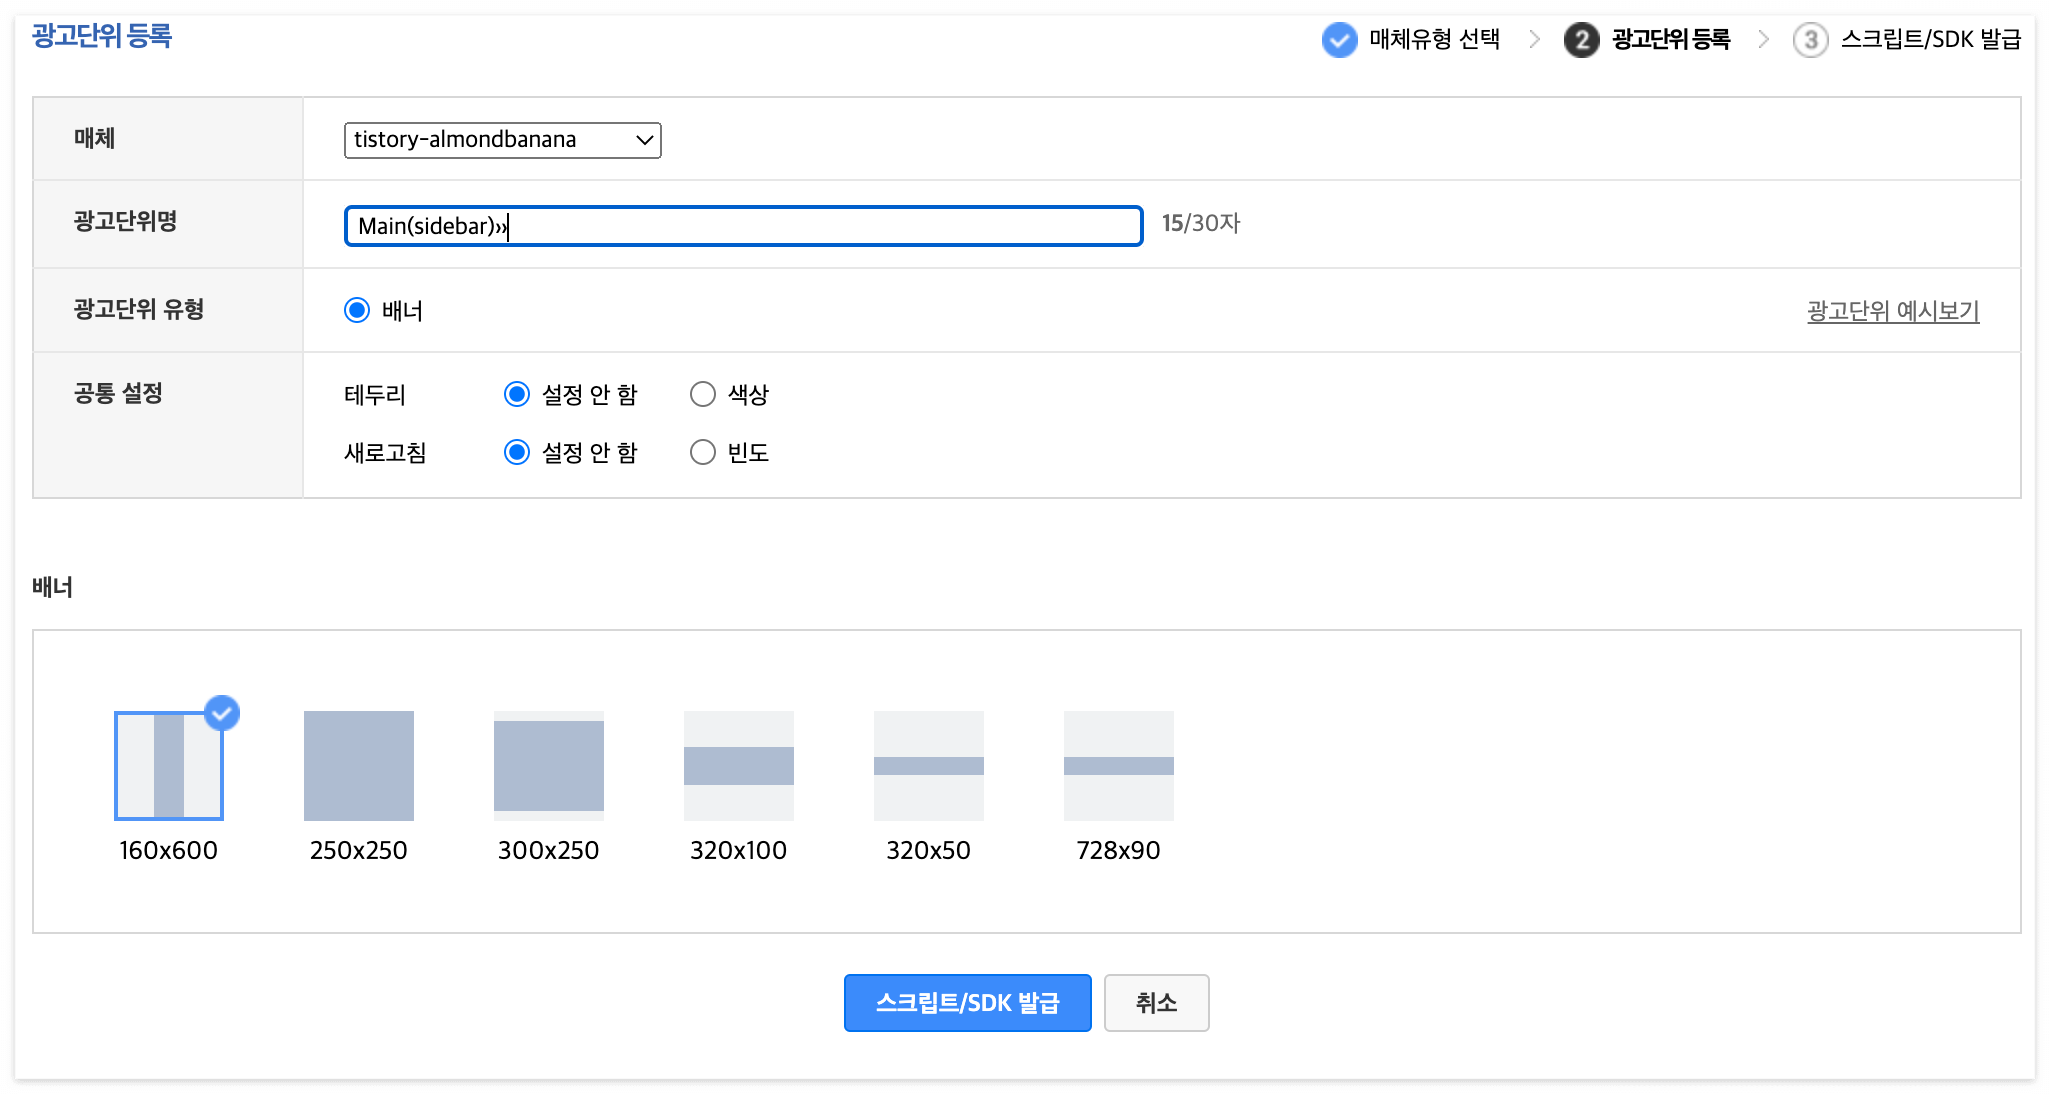2050x1094 pixels.
Task: Click the 스크립트/SDK 발급 button
Action: coord(966,1002)
